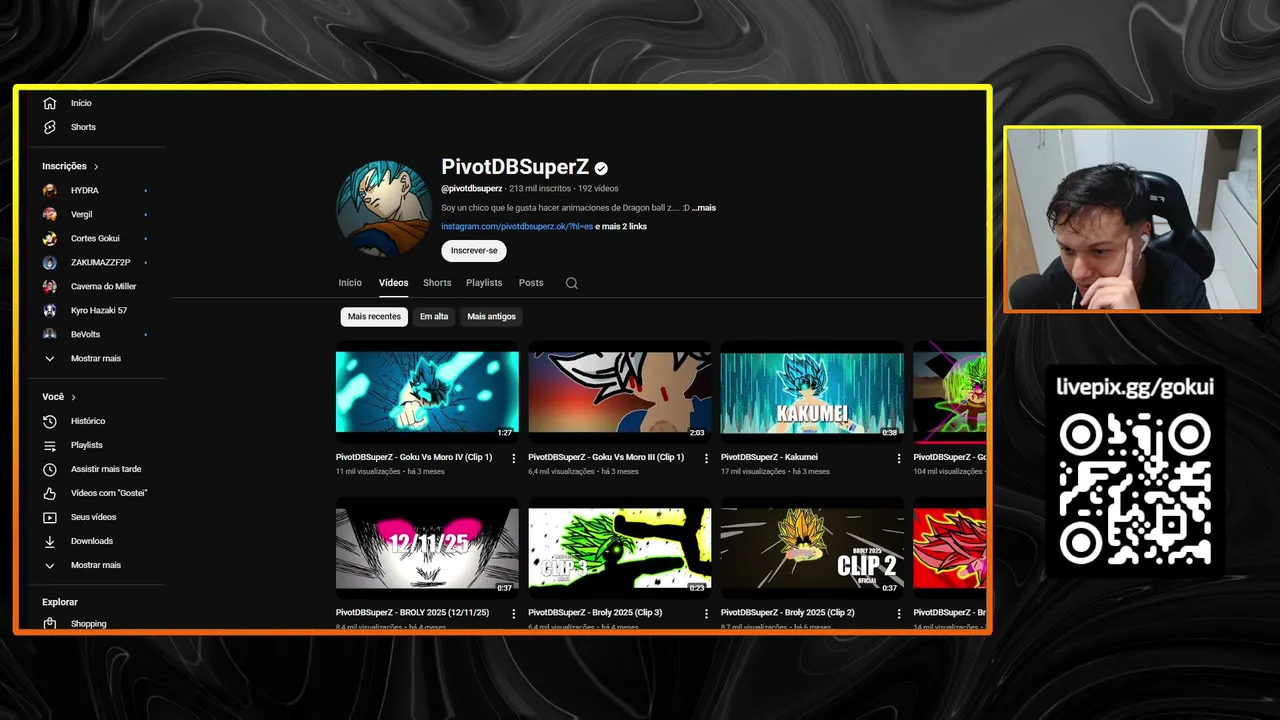Click the PivotDBSuperZ channel profile picture
Image resolution: width=1280 pixels, height=720 pixels.
pyautogui.click(x=384, y=209)
